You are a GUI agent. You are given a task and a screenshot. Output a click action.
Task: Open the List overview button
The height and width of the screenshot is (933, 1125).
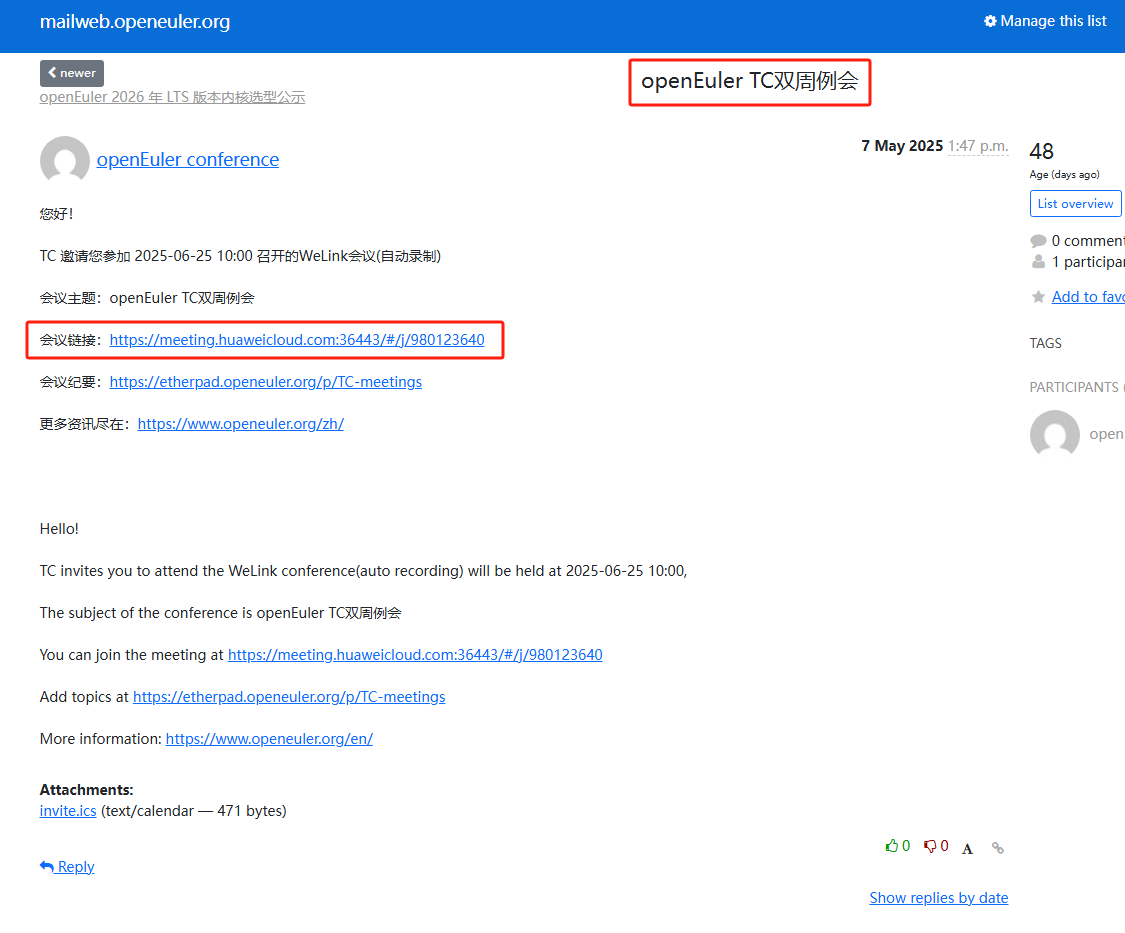[1075, 203]
